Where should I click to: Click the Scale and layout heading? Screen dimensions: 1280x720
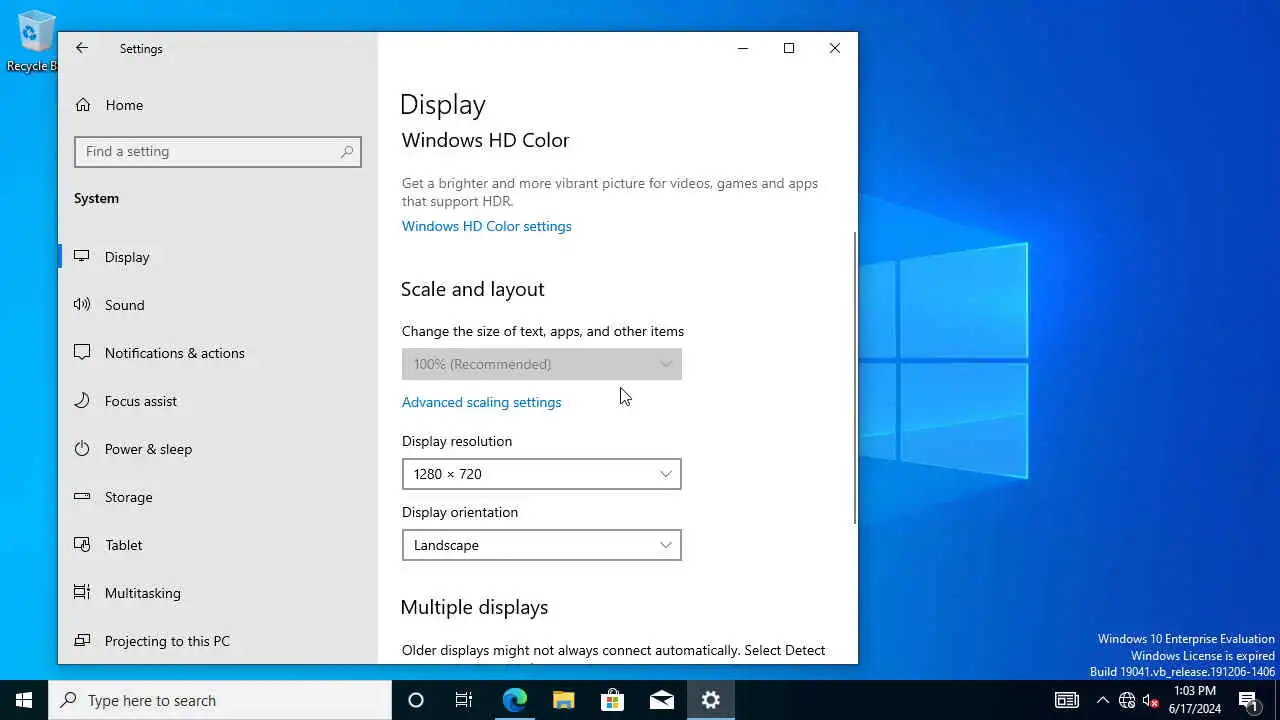point(472,289)
